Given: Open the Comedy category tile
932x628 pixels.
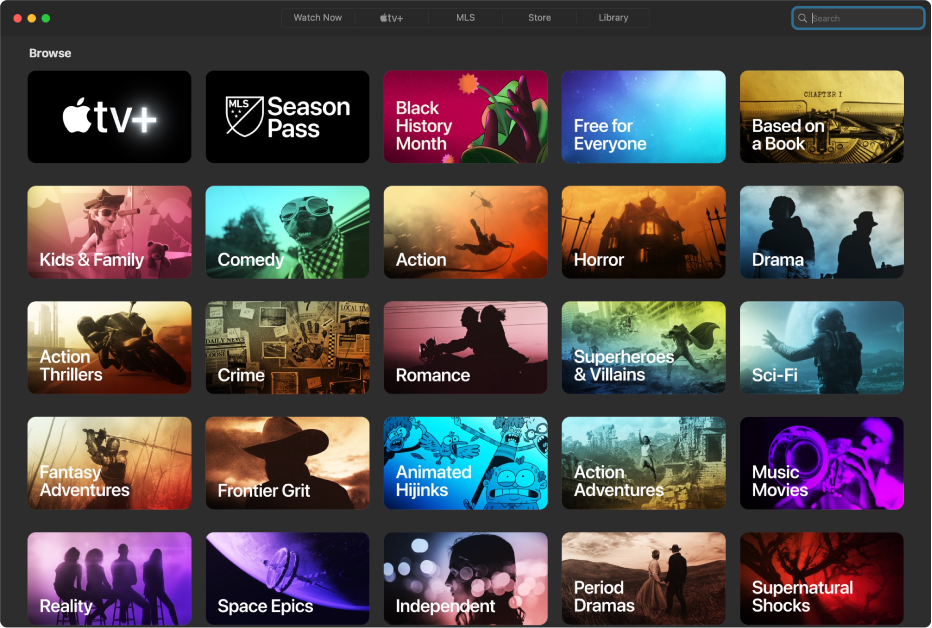Looking at the screenshot, I should pyautogui.click(x=287, y=232).
